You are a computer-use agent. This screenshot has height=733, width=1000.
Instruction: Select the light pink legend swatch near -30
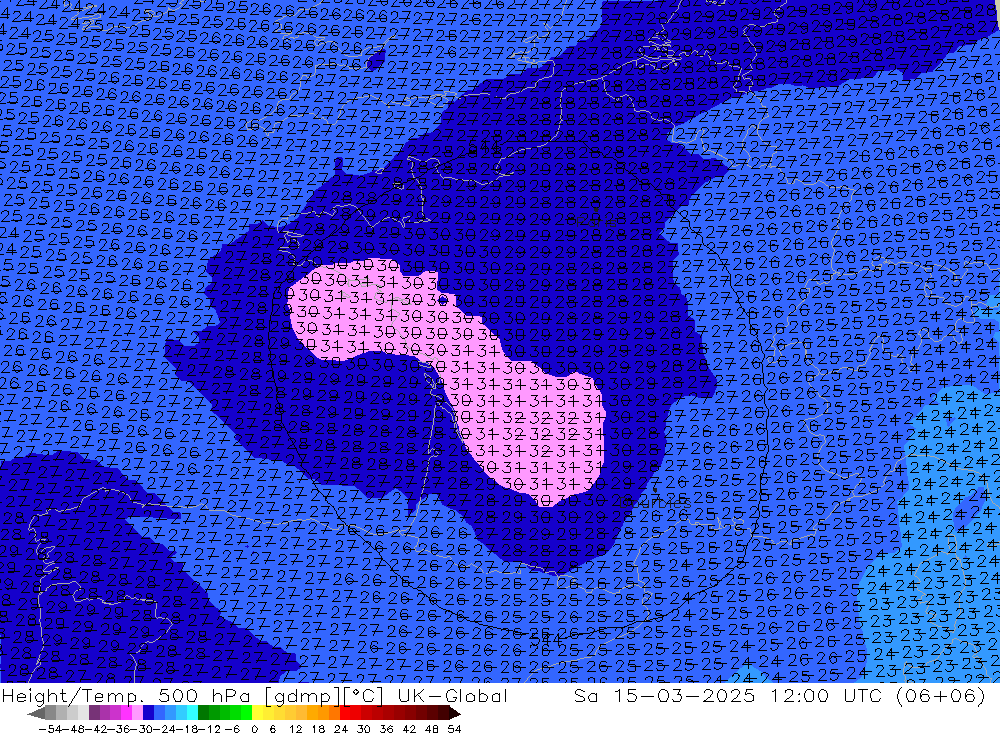click(137, 713)
